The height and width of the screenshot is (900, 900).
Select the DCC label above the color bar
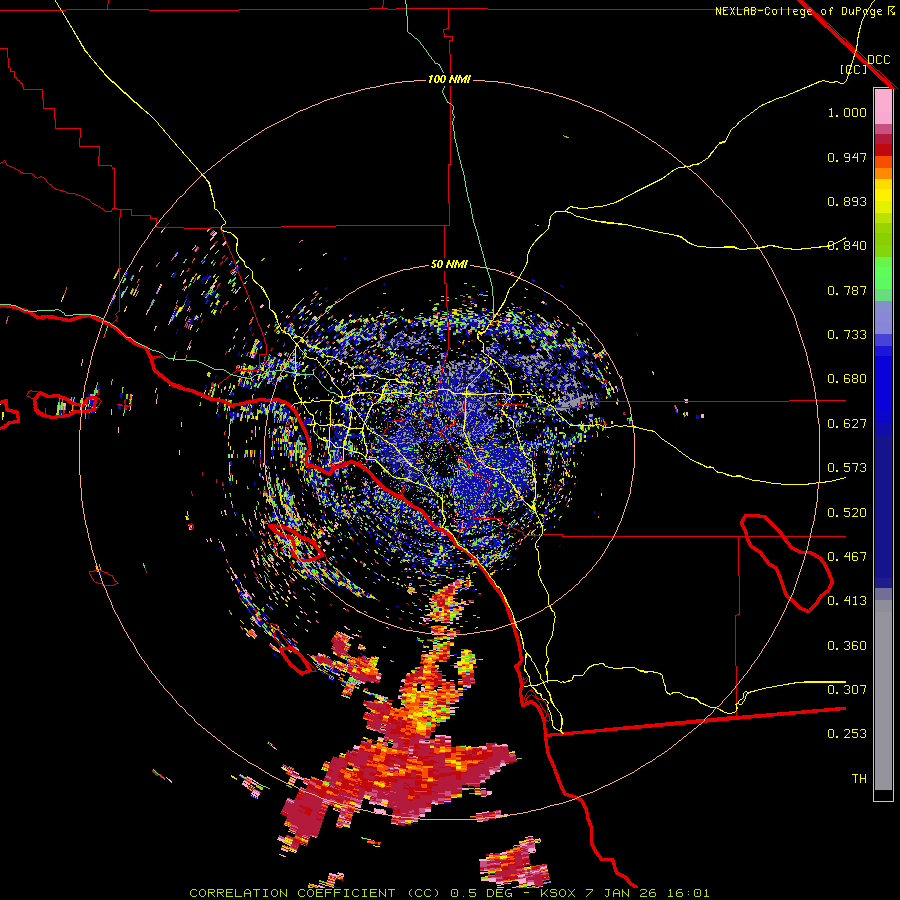878,59
